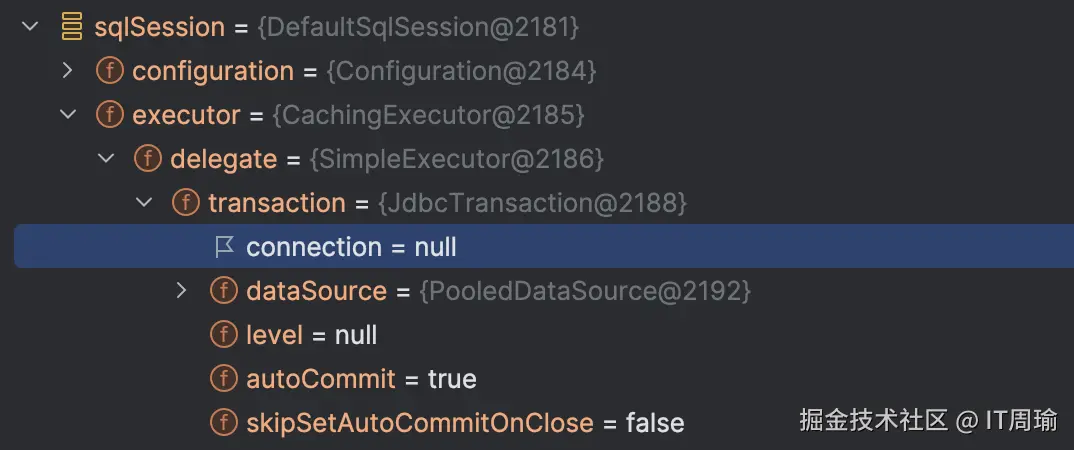Click the field icon beside level
1074x450 pixels.
[x=224, y=335]
